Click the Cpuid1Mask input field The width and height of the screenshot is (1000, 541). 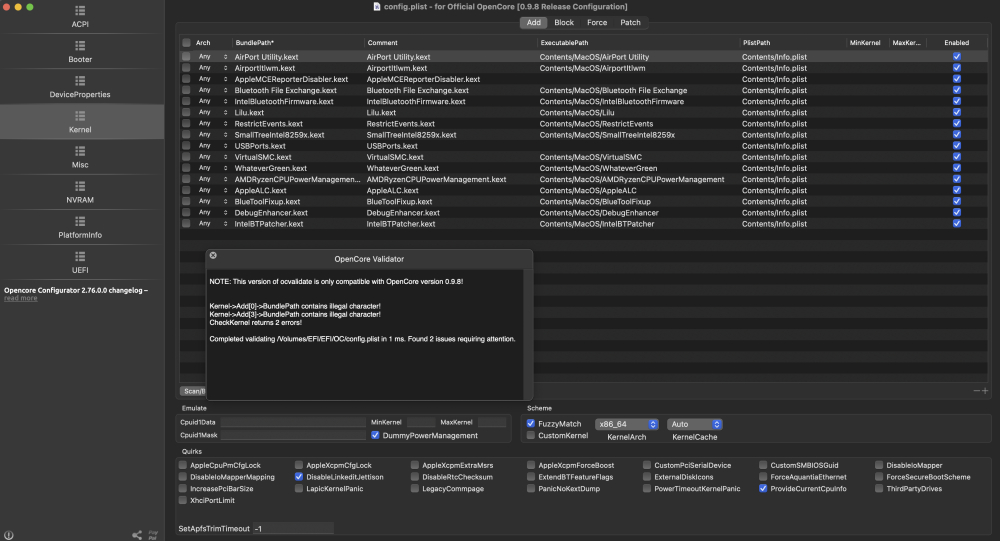pos(293,435)
